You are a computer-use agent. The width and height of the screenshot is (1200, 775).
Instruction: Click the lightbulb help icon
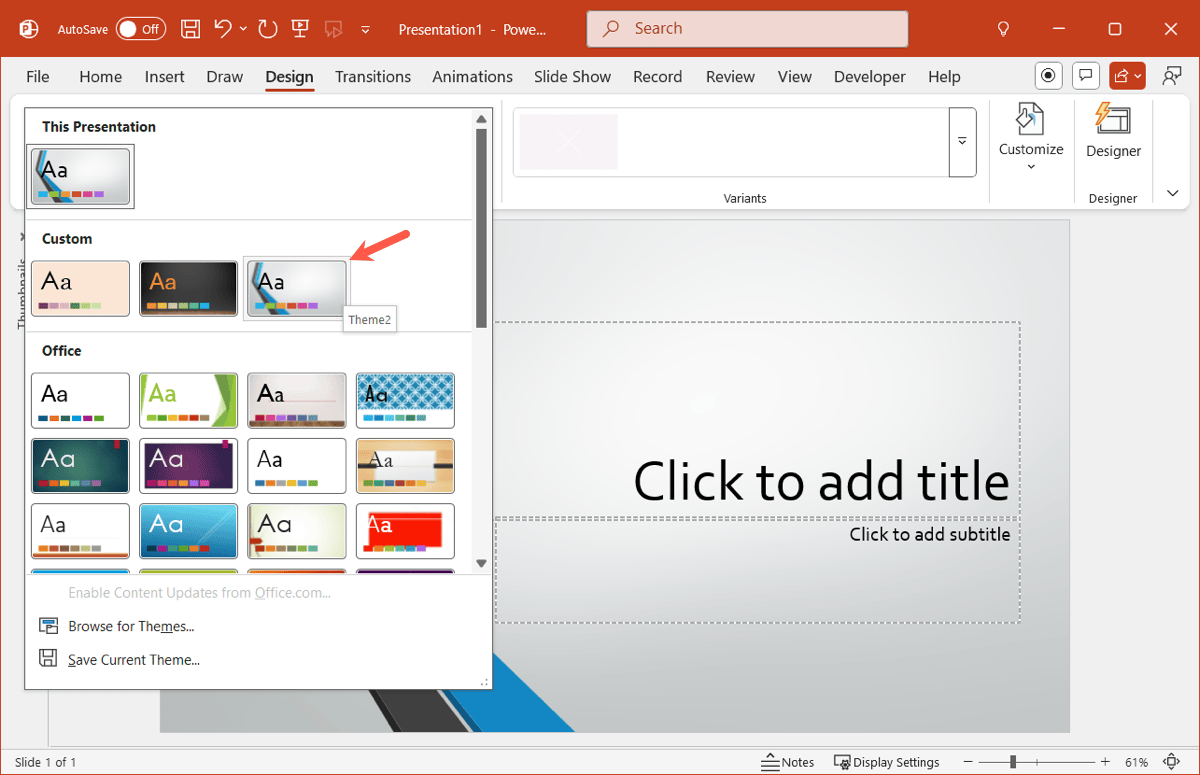pos(1004,29)
